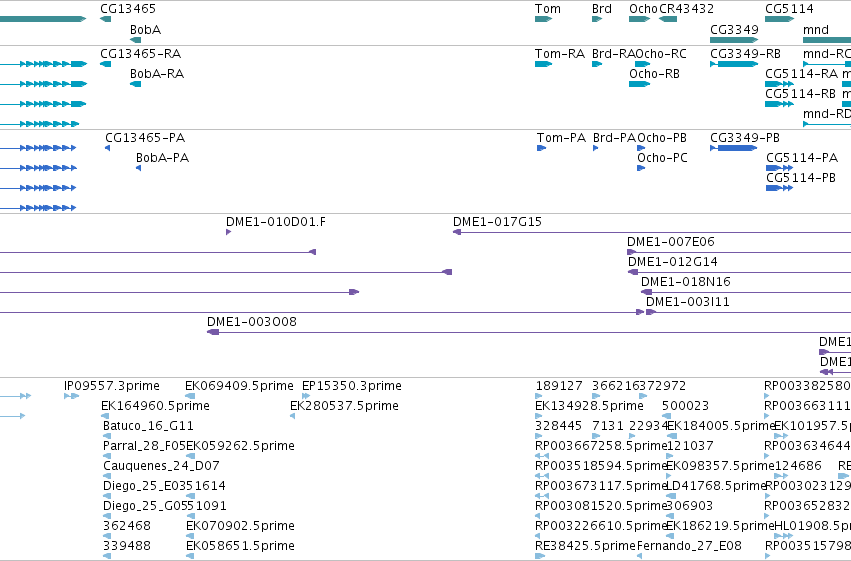Select the 124686 feature label
The width and height of the screenshot is (851, 561).
[798, 467]
